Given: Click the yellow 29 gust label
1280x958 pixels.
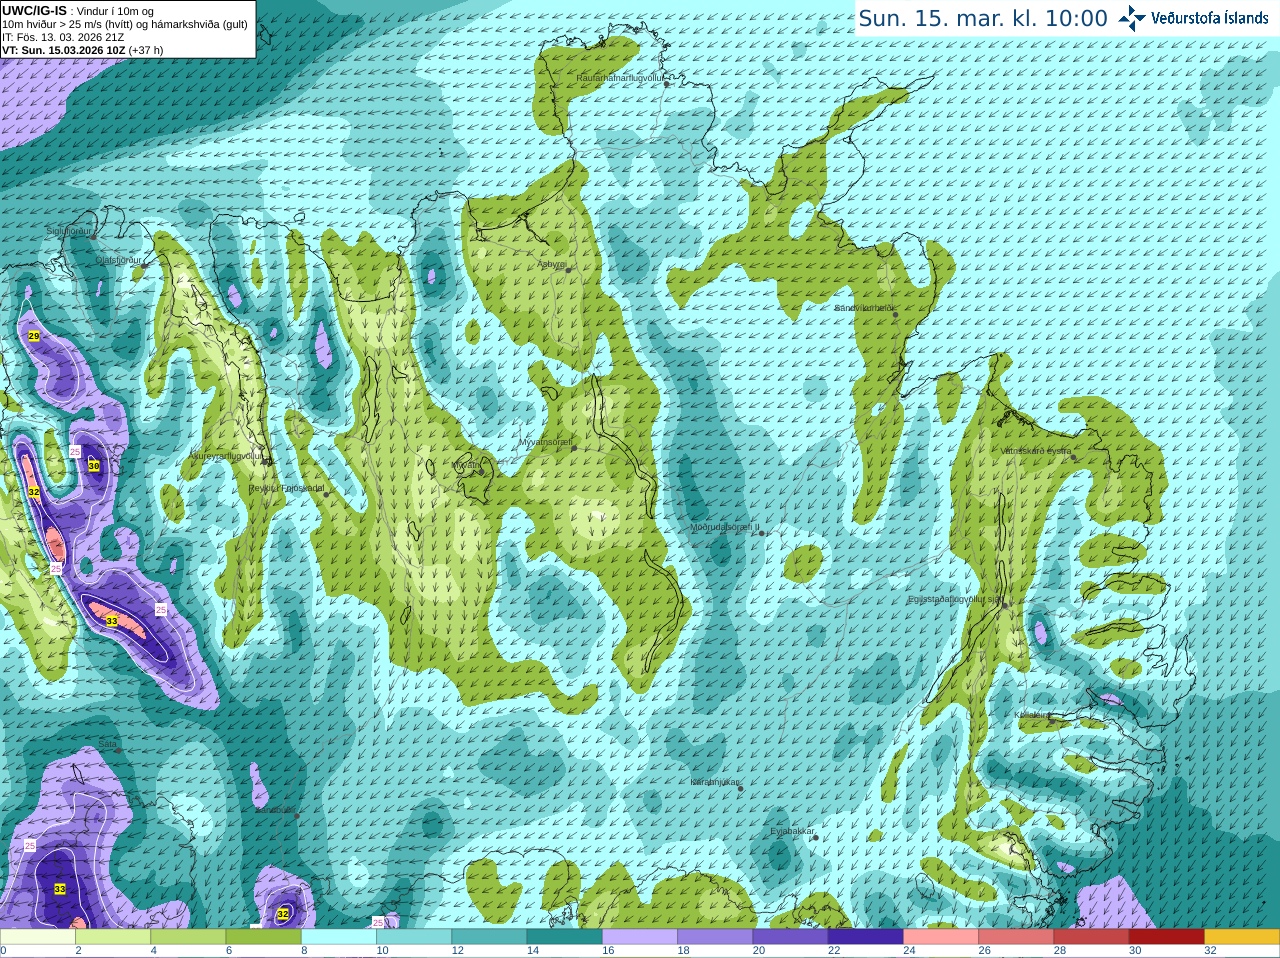Looking at the screenshot, I should [33, 336].
